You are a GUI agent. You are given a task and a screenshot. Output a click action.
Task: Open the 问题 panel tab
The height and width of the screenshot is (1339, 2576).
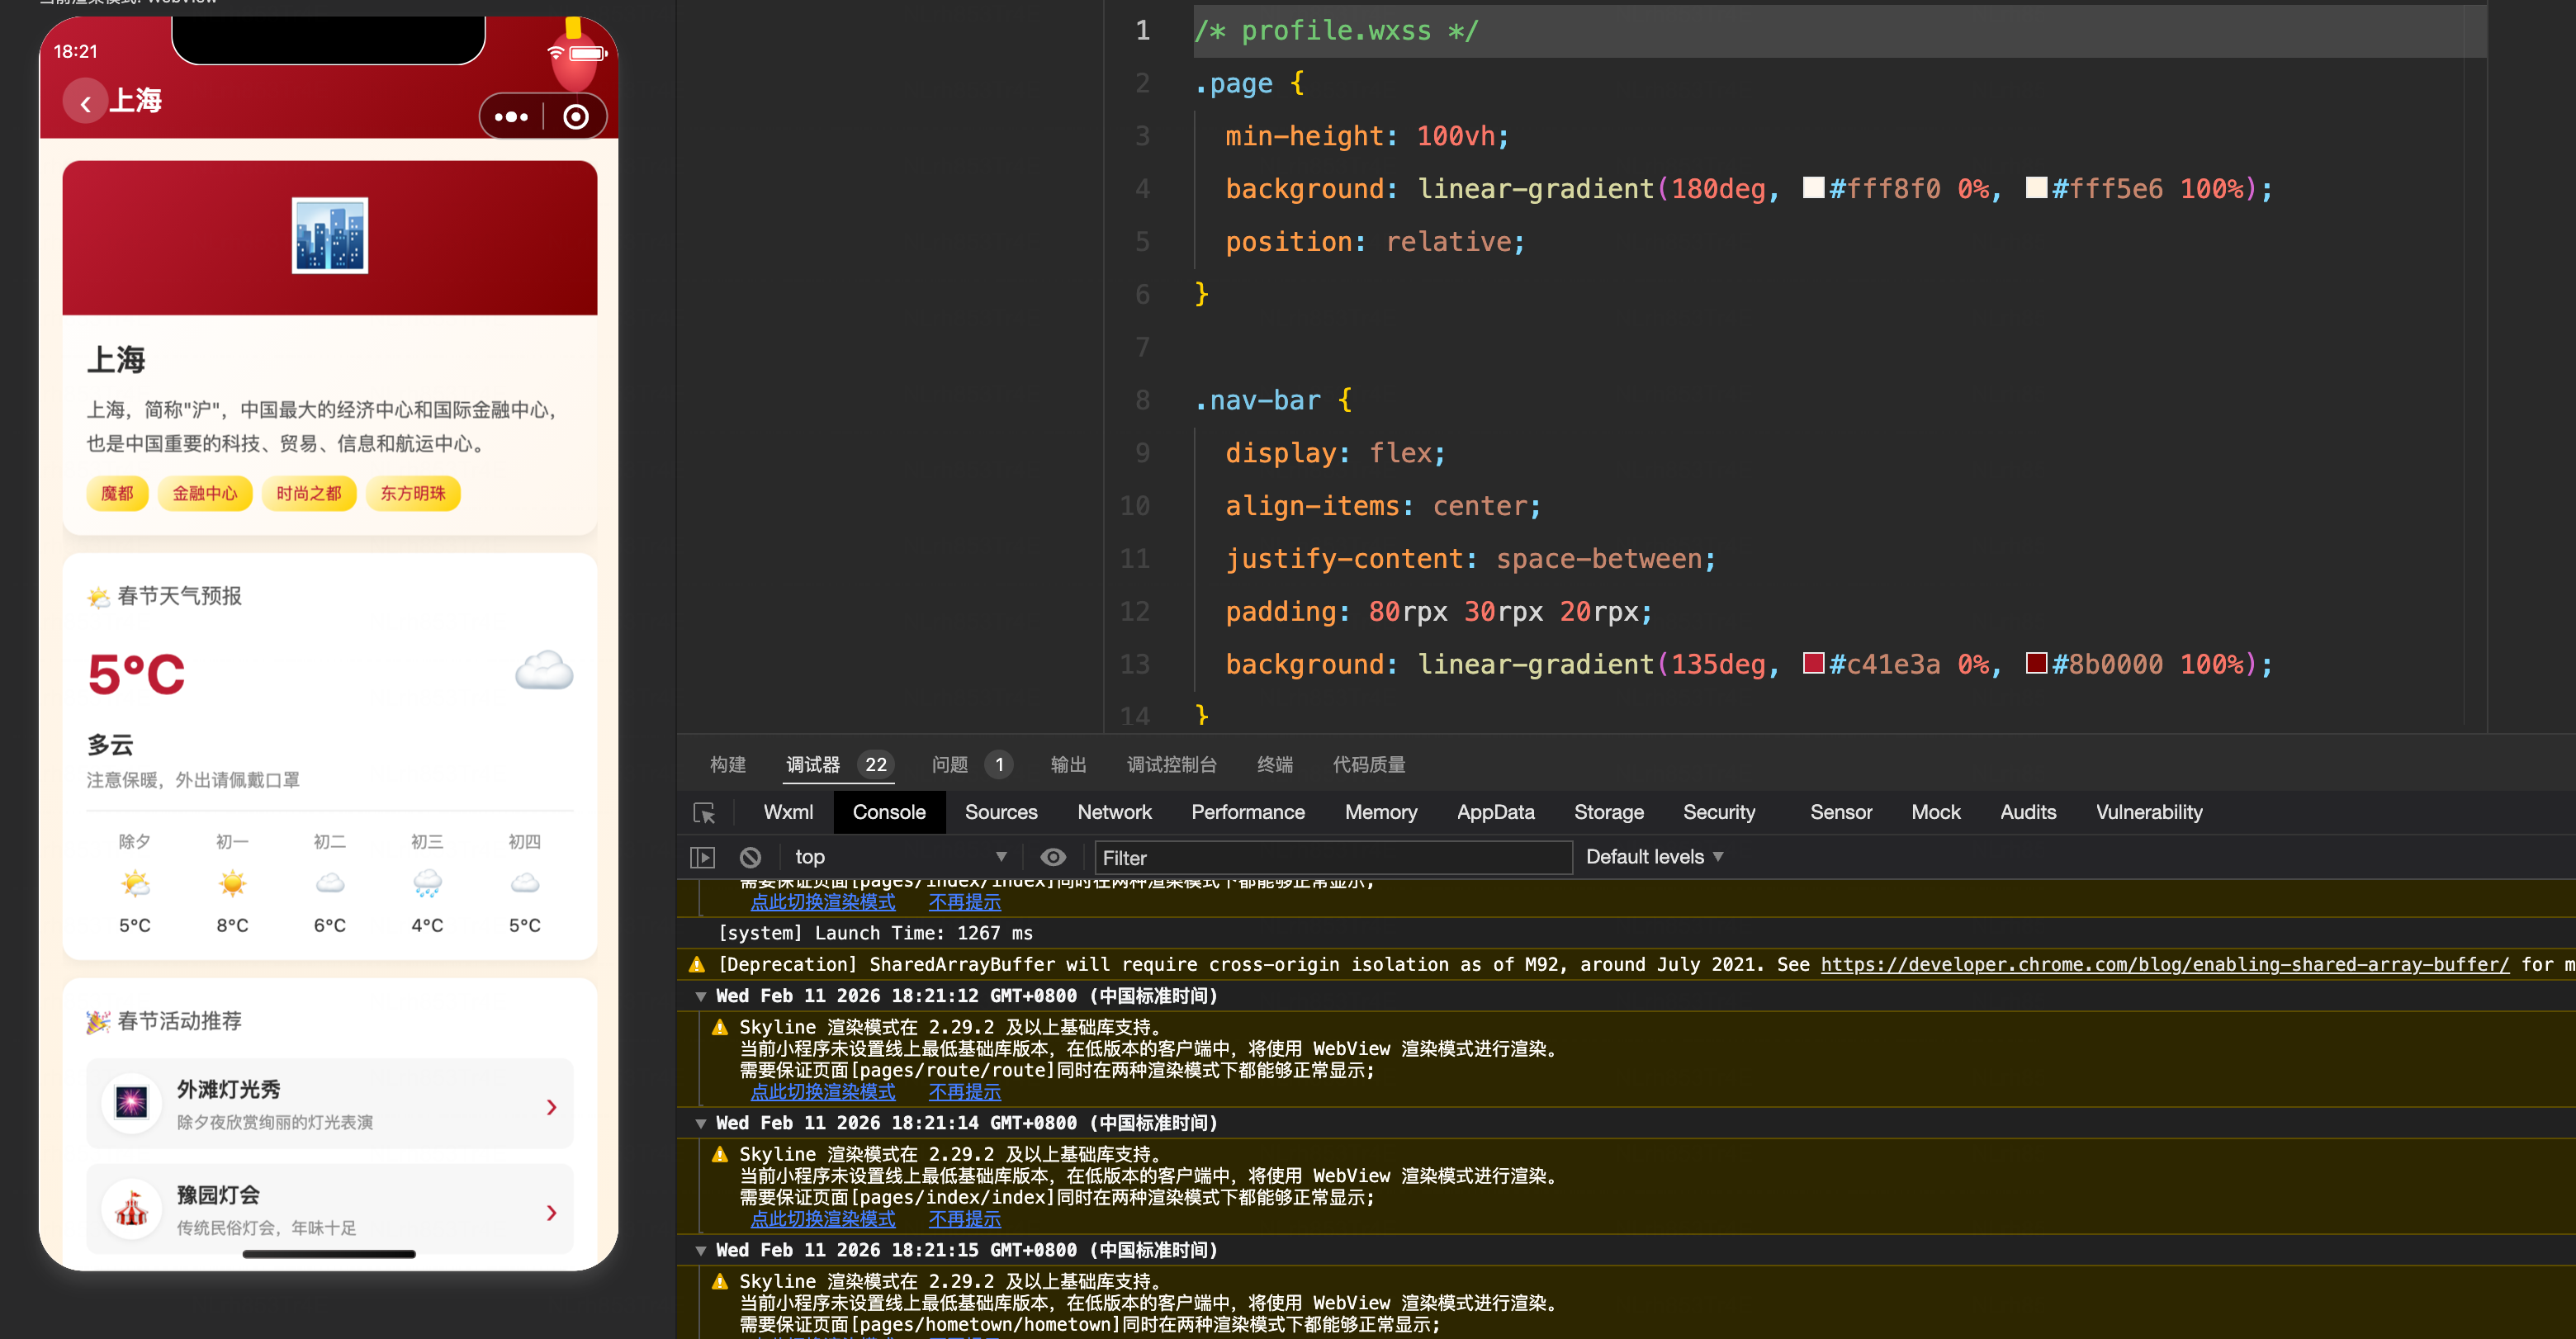[950, 765]
